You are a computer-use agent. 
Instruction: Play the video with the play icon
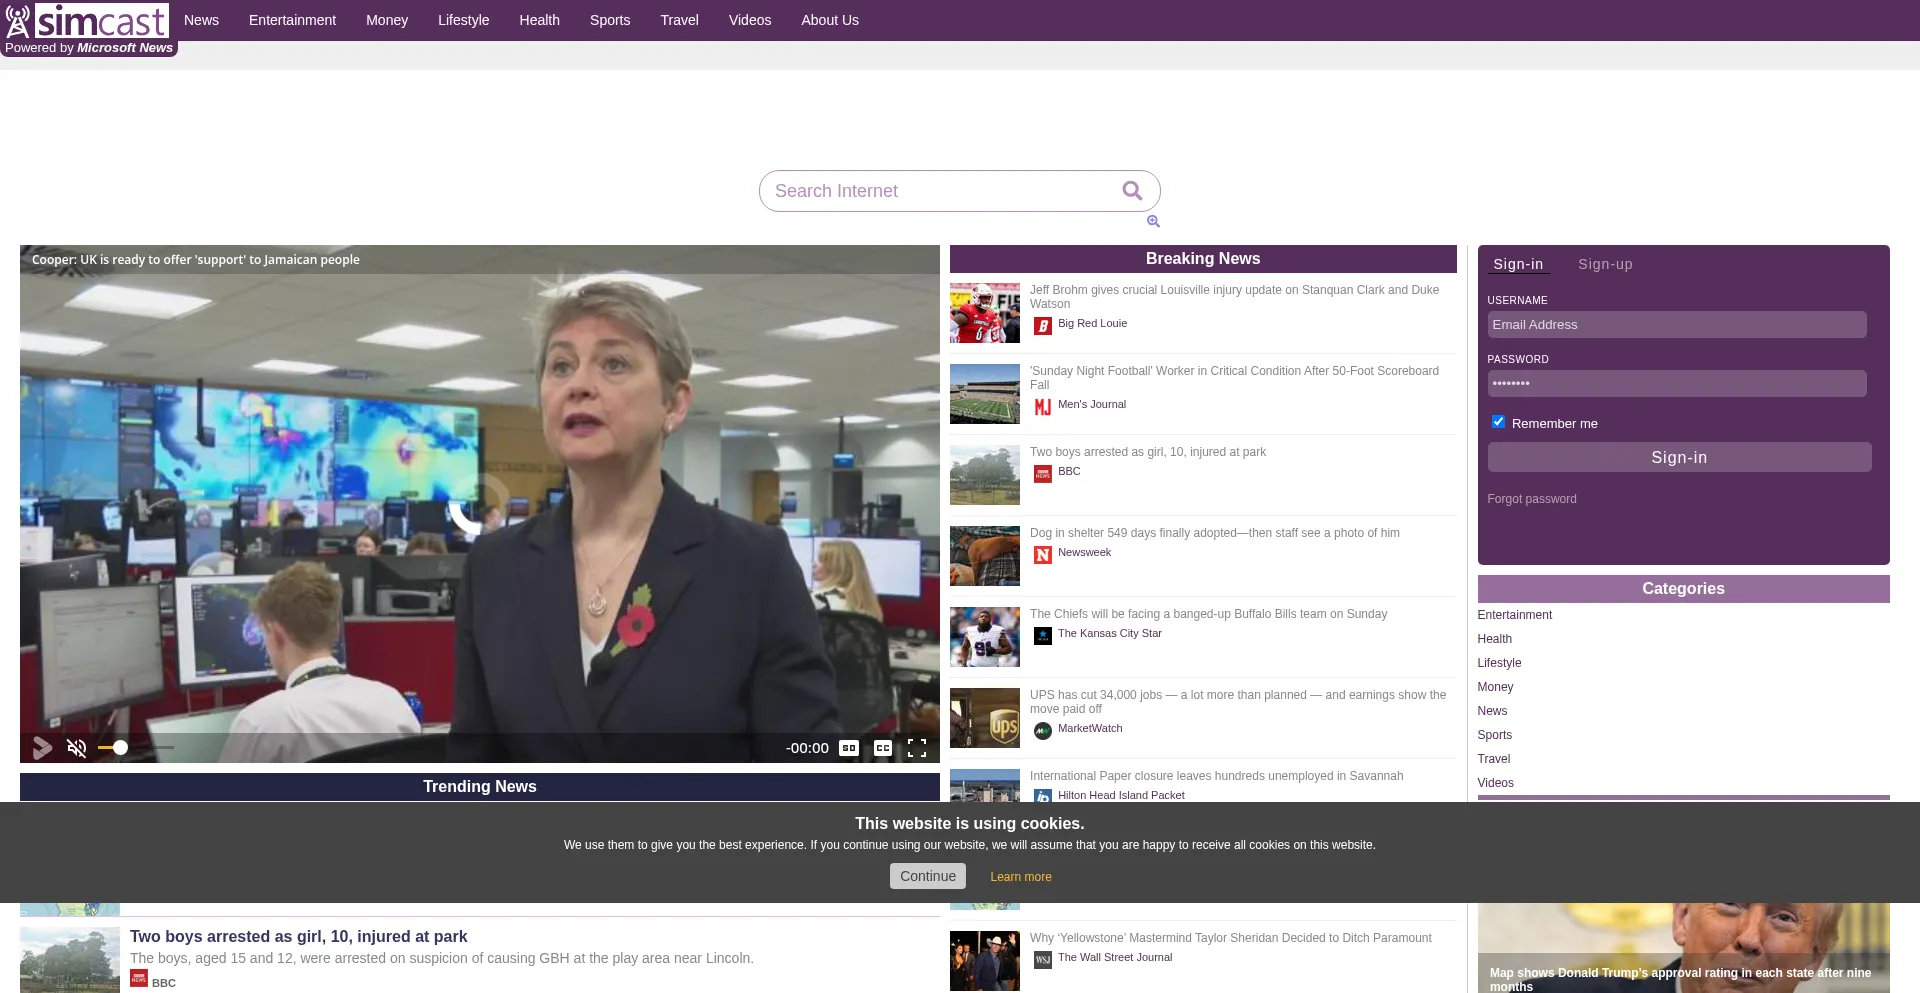pos(42,748)
